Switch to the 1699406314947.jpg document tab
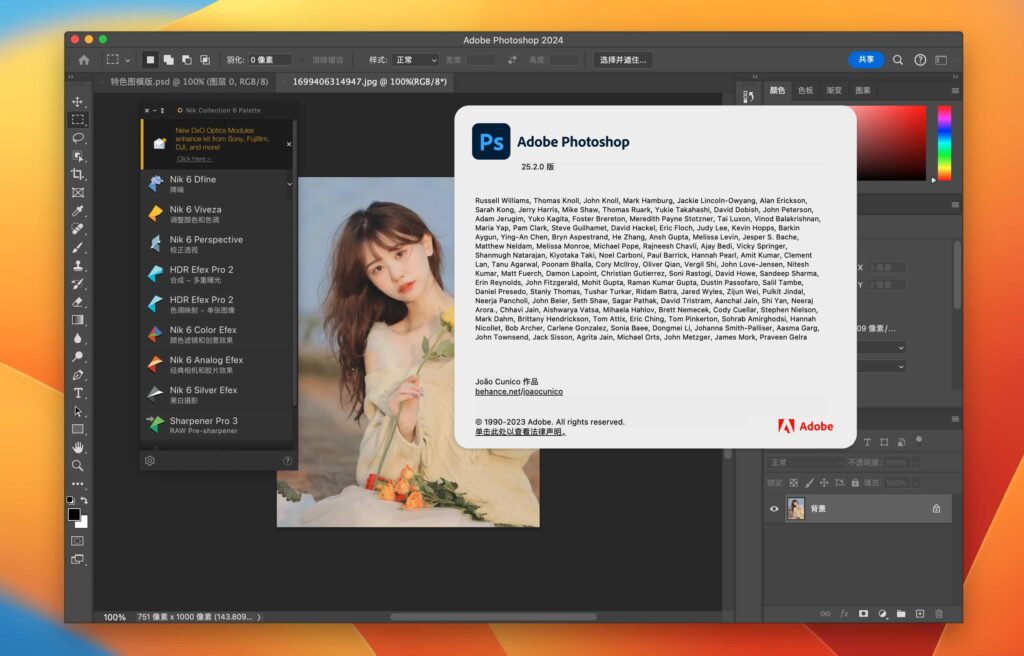Viewport: 1024px width, 656px height. (x=370, y=82)
